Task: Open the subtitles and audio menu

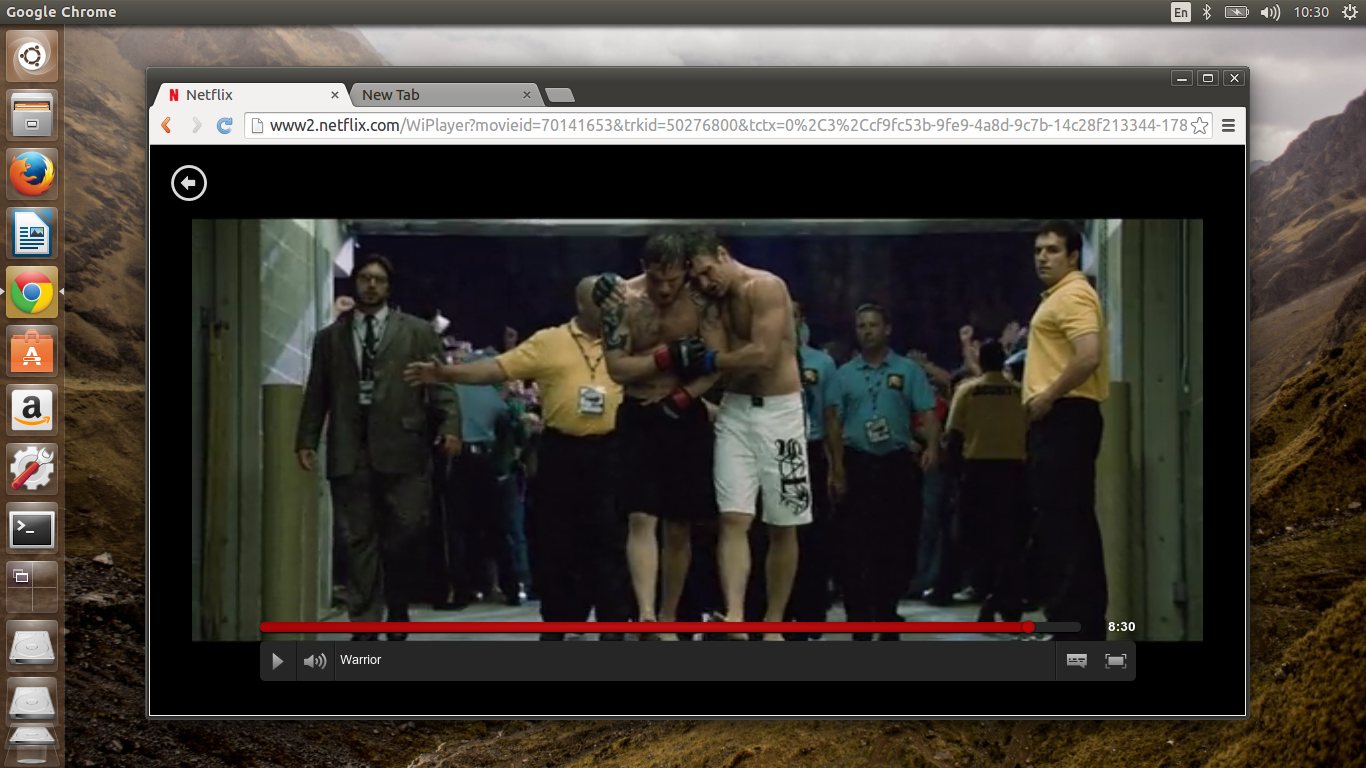Action: click(x=1076, y=661)
